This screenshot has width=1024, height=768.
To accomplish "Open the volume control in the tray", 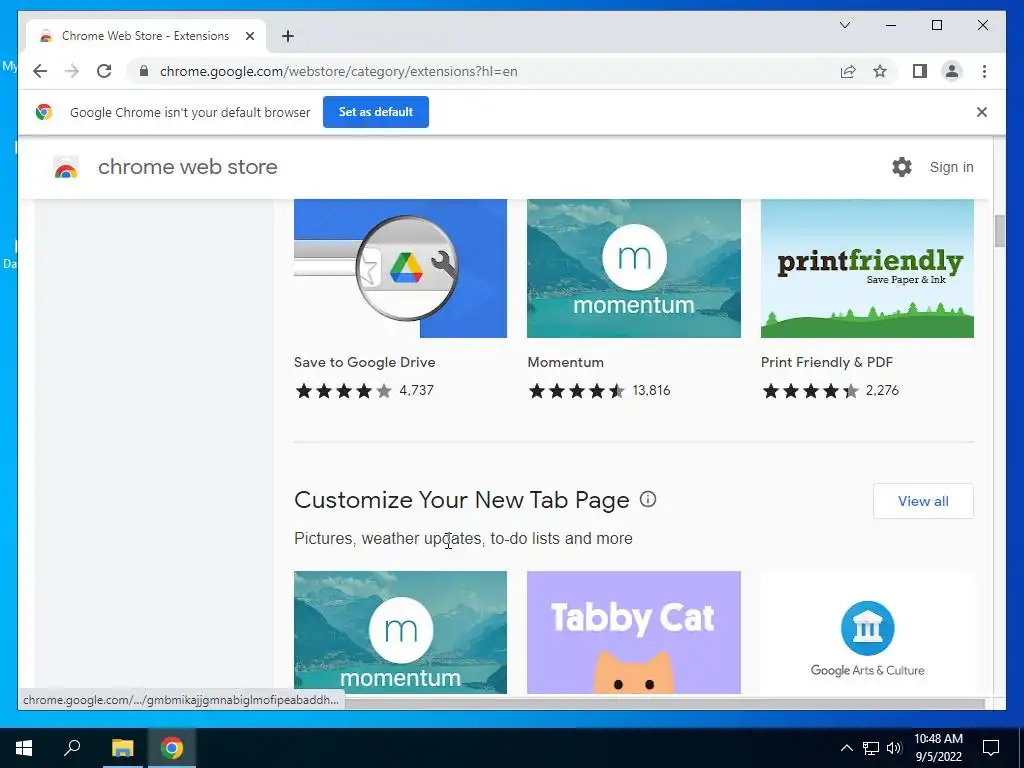I will pyautogui.click(x=894, y=748).
